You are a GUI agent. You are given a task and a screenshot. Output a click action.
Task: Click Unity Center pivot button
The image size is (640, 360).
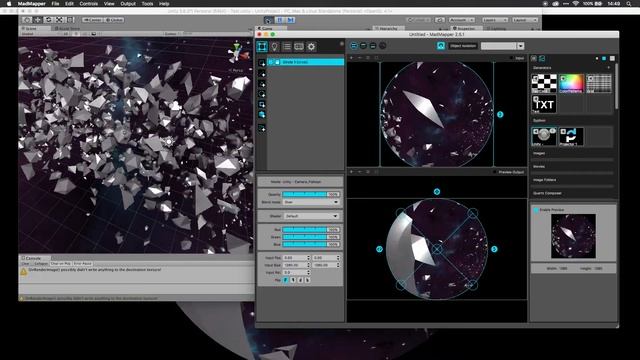tap(93, 20)
